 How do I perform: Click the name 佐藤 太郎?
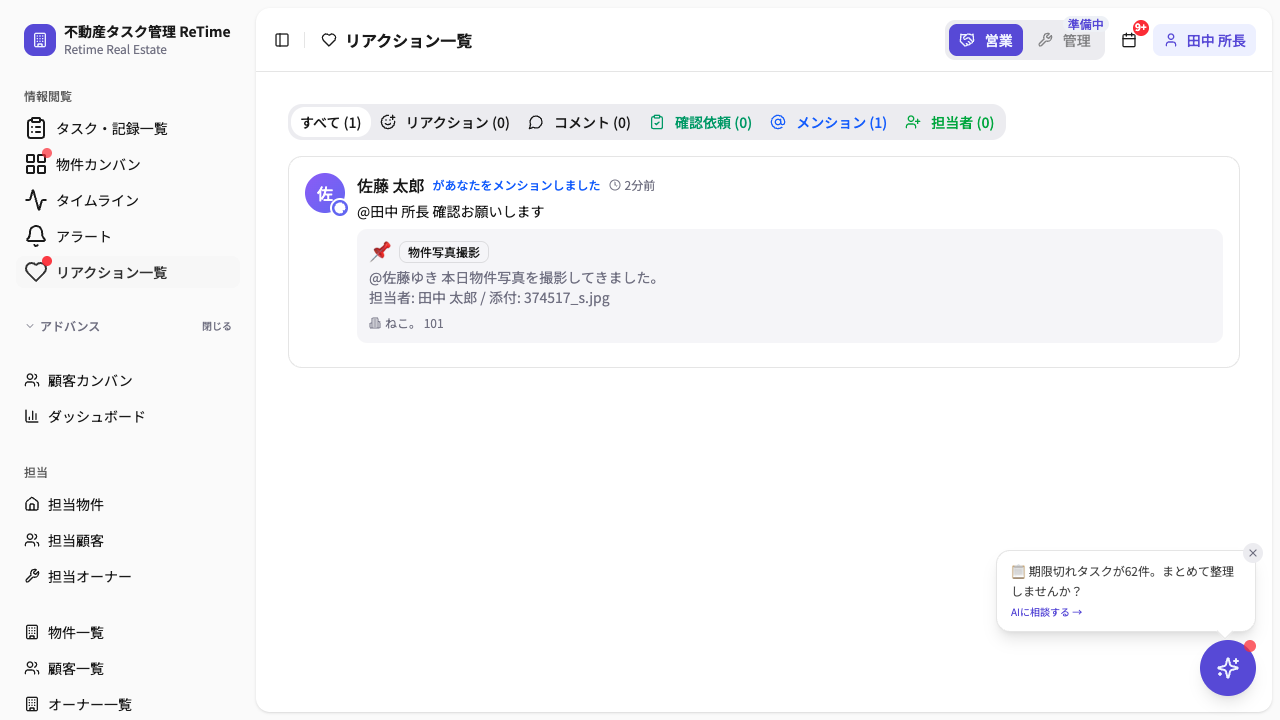[390, 185]
